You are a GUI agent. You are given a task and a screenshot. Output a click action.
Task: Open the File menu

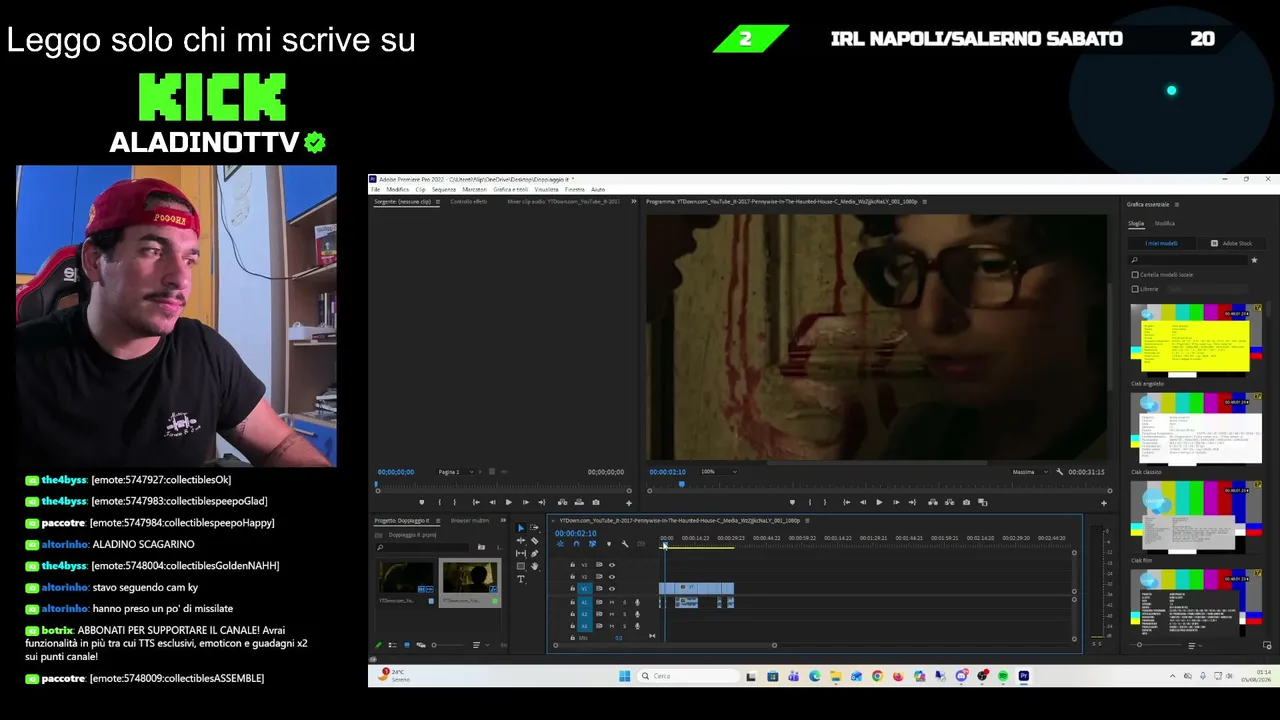[376, 189]
